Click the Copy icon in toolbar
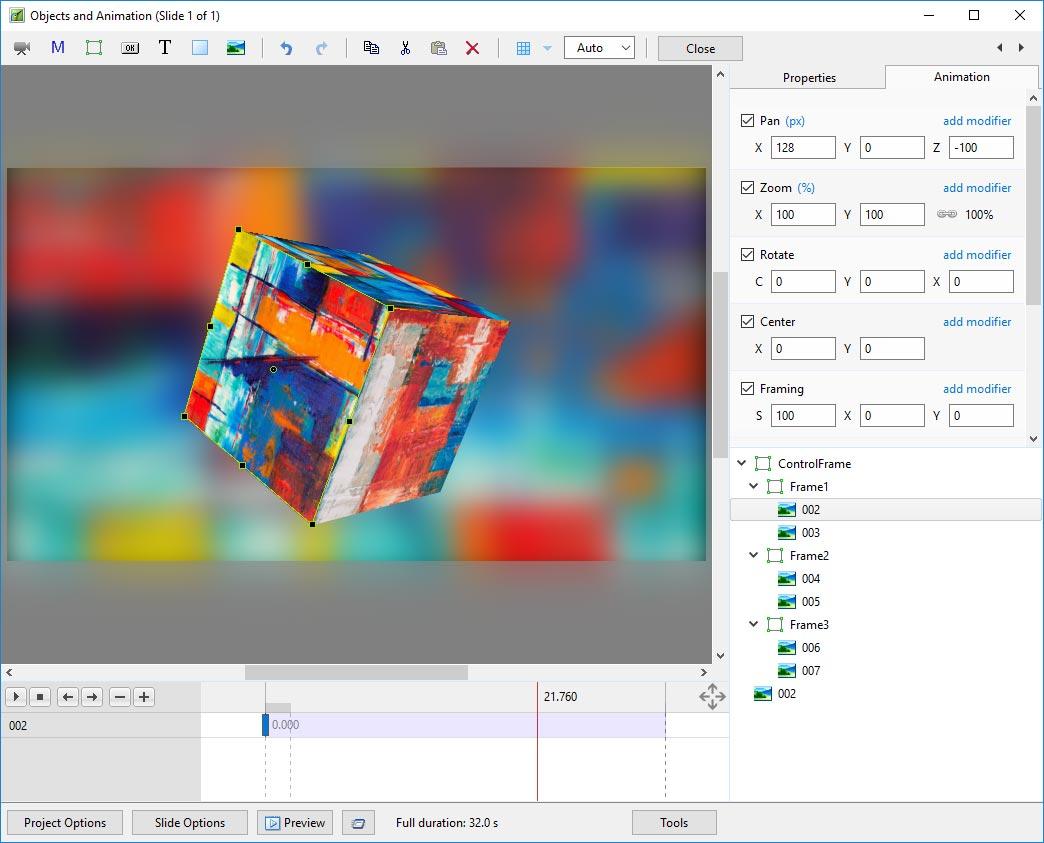This screenshot has width=1044, height=843. pyautogui.click(x=371, y=48)
